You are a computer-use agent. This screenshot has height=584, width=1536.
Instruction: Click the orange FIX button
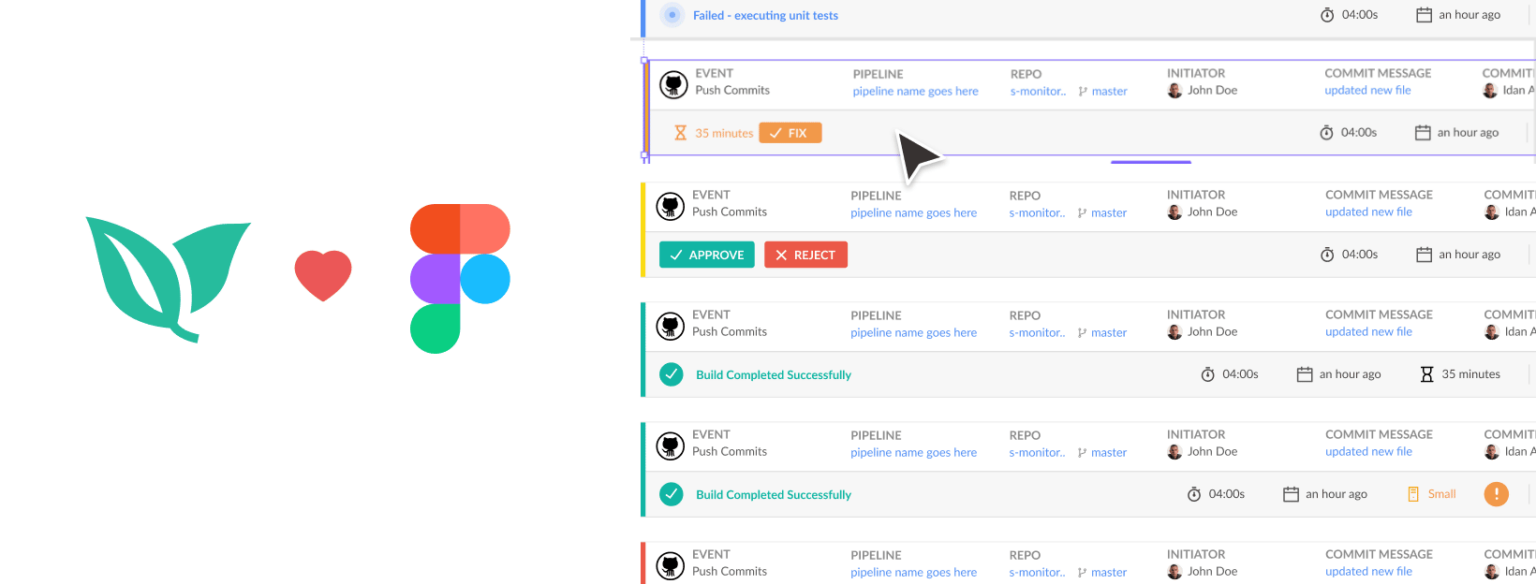[x=790, y=132]
